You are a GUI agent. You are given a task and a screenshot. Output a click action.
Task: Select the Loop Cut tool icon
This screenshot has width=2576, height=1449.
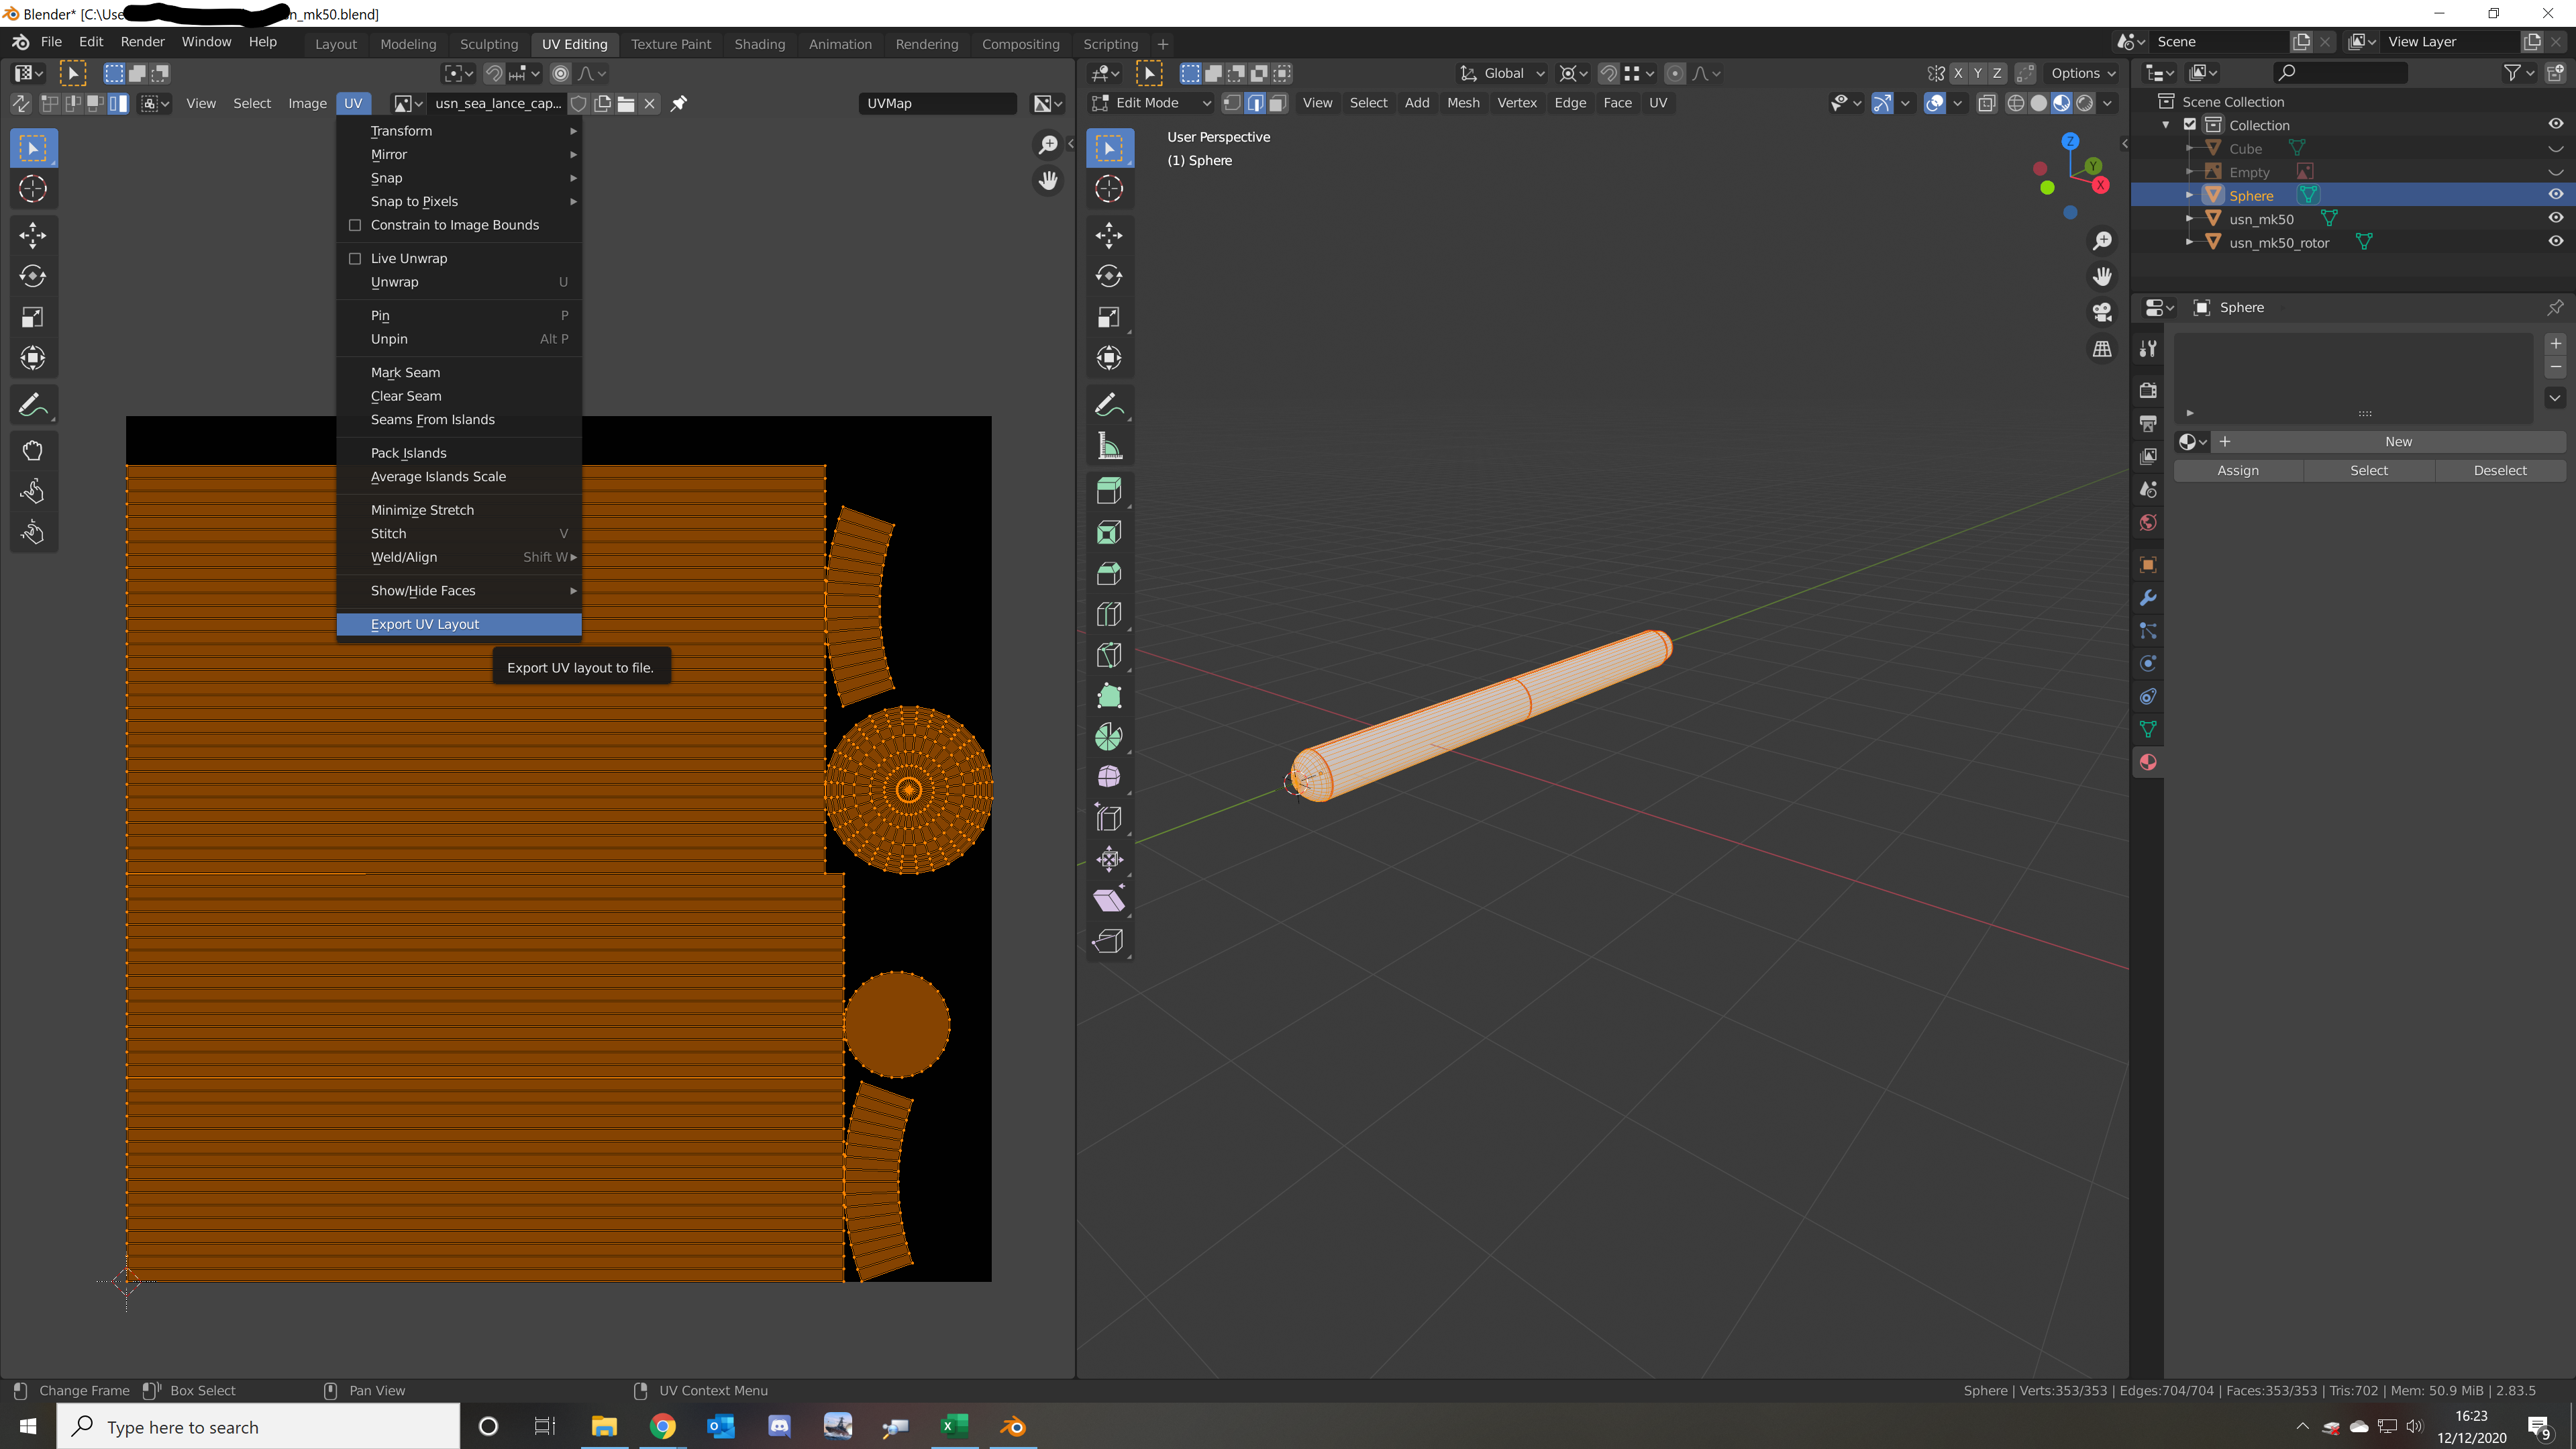pos(1108,614)
